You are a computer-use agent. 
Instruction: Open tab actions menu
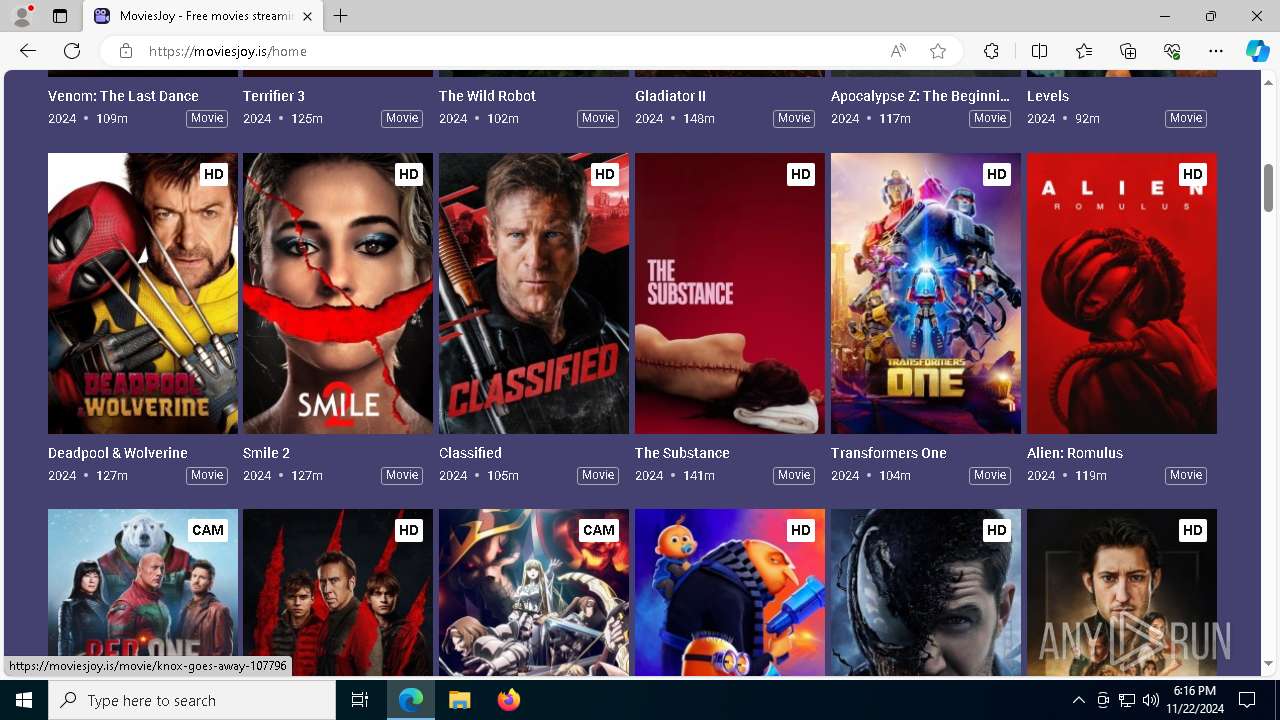pos(60,16)
